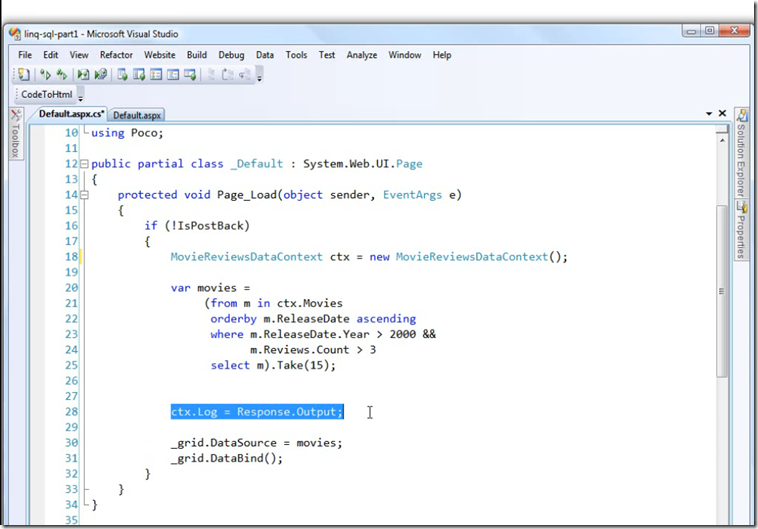Open the Test View window icon
758x529 pixels.
pyautogui.click(x=122, y=74)
